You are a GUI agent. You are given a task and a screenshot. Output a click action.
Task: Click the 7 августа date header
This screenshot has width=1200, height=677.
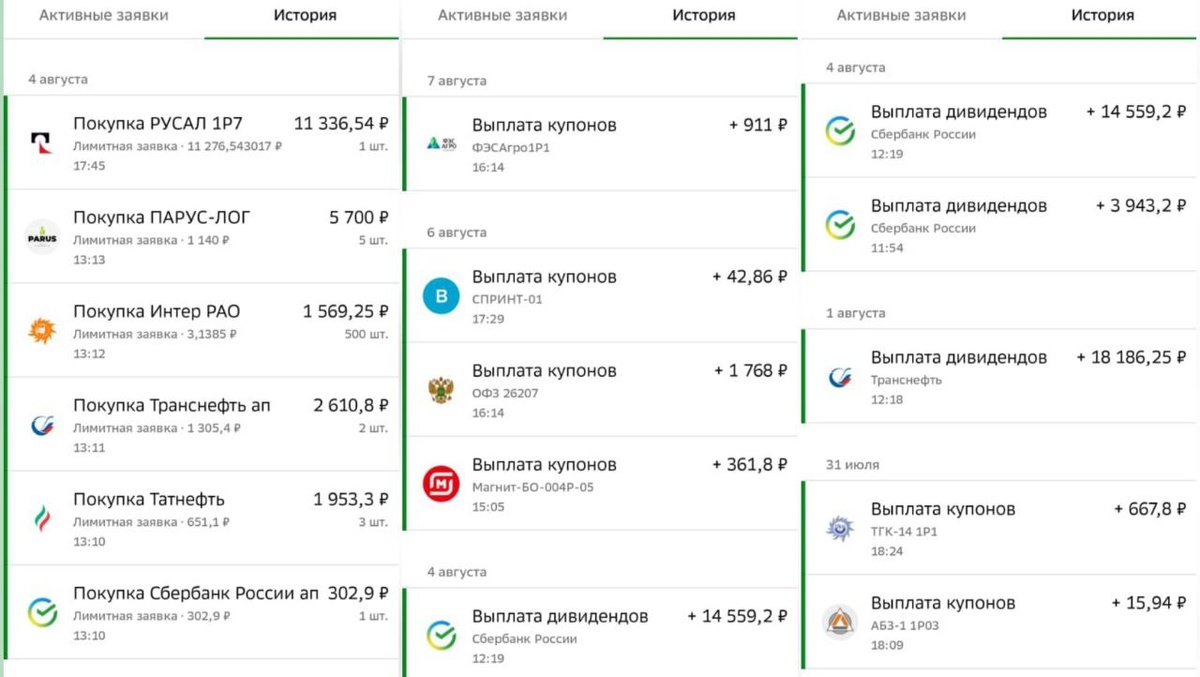click(457, 81)
